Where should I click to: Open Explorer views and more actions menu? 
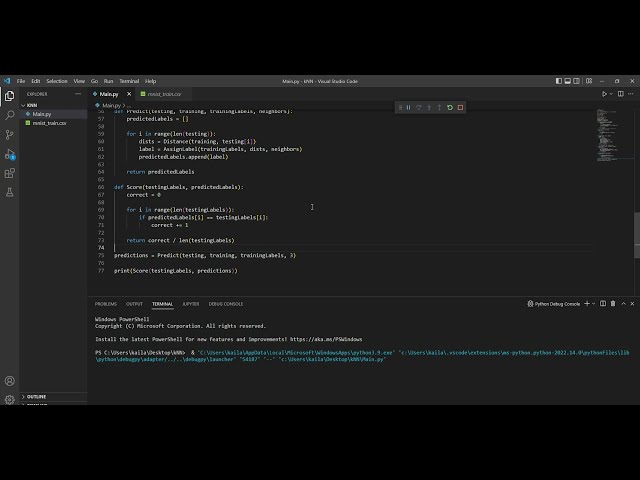(78, 94)
